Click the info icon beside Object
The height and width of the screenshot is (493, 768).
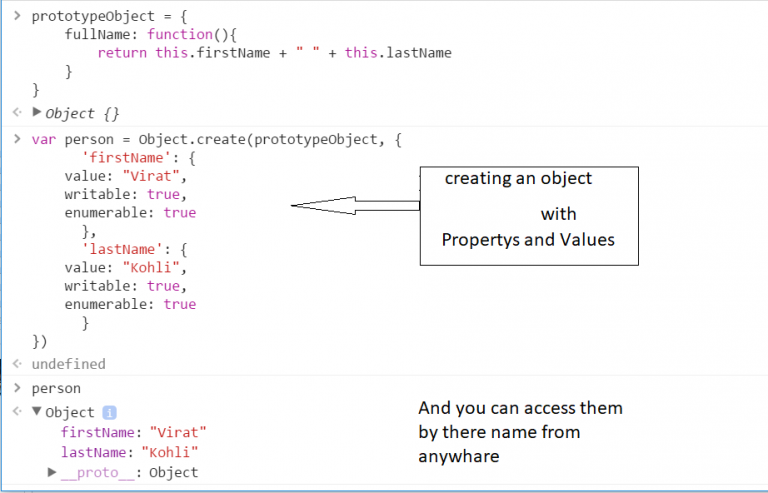(110, 412)
